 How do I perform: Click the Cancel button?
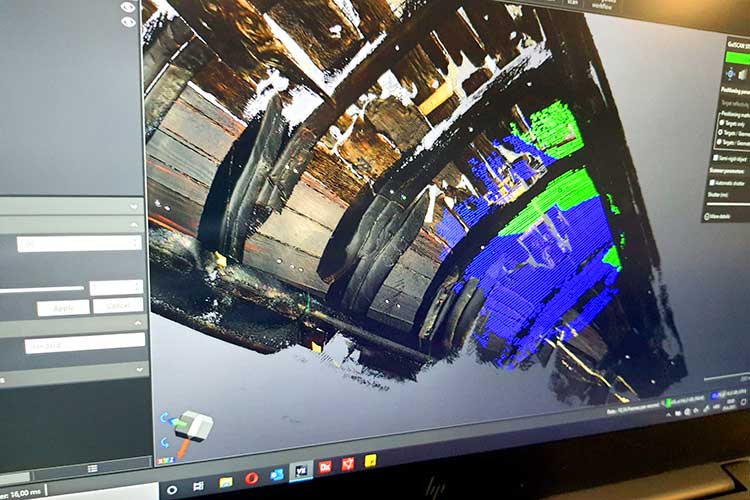click(118, 305)
